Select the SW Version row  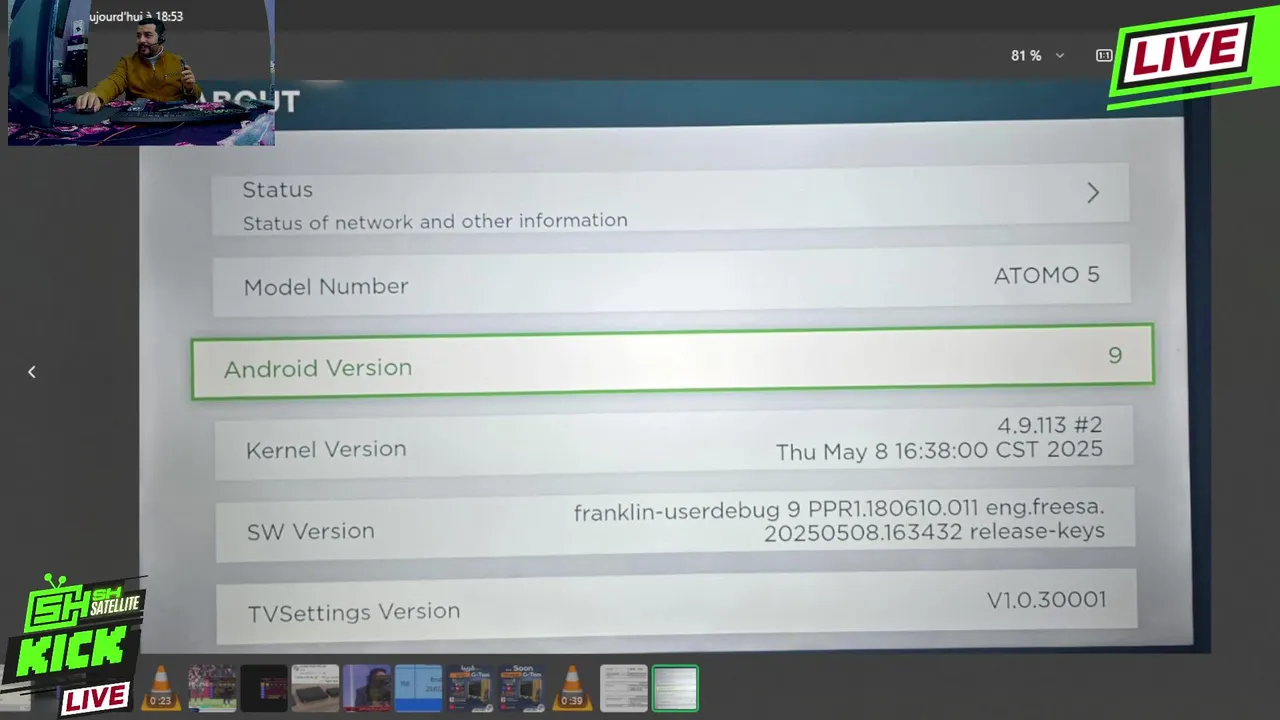[675, 525]
